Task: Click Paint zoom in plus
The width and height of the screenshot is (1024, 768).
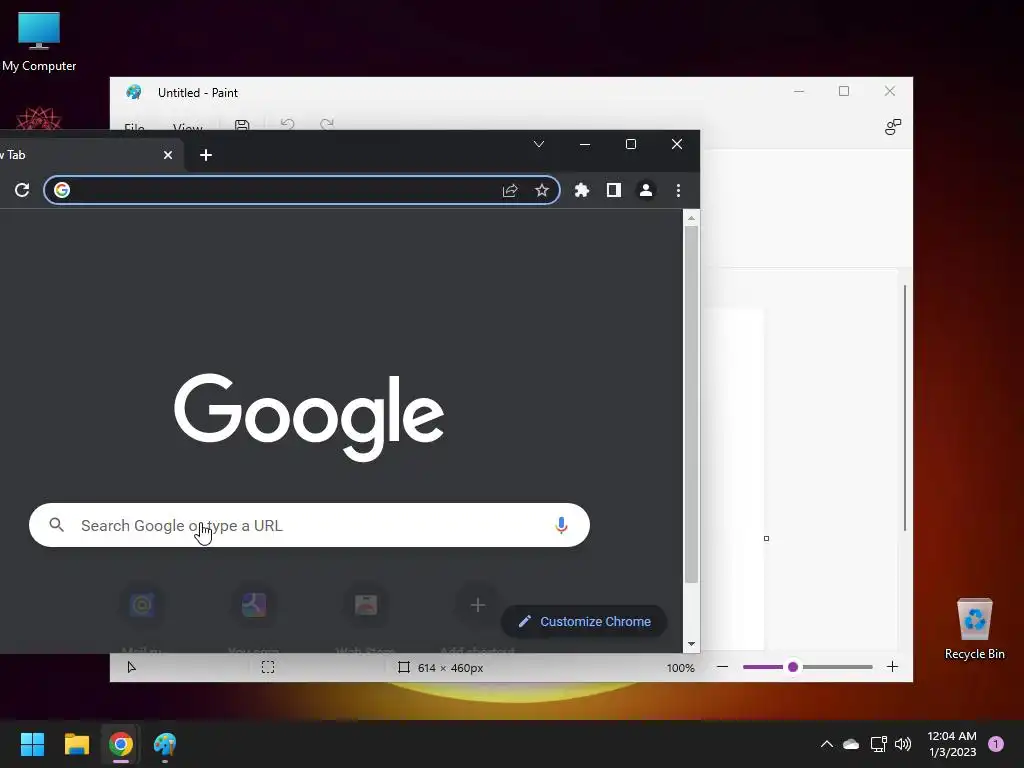Action: [x=893, y=667]
